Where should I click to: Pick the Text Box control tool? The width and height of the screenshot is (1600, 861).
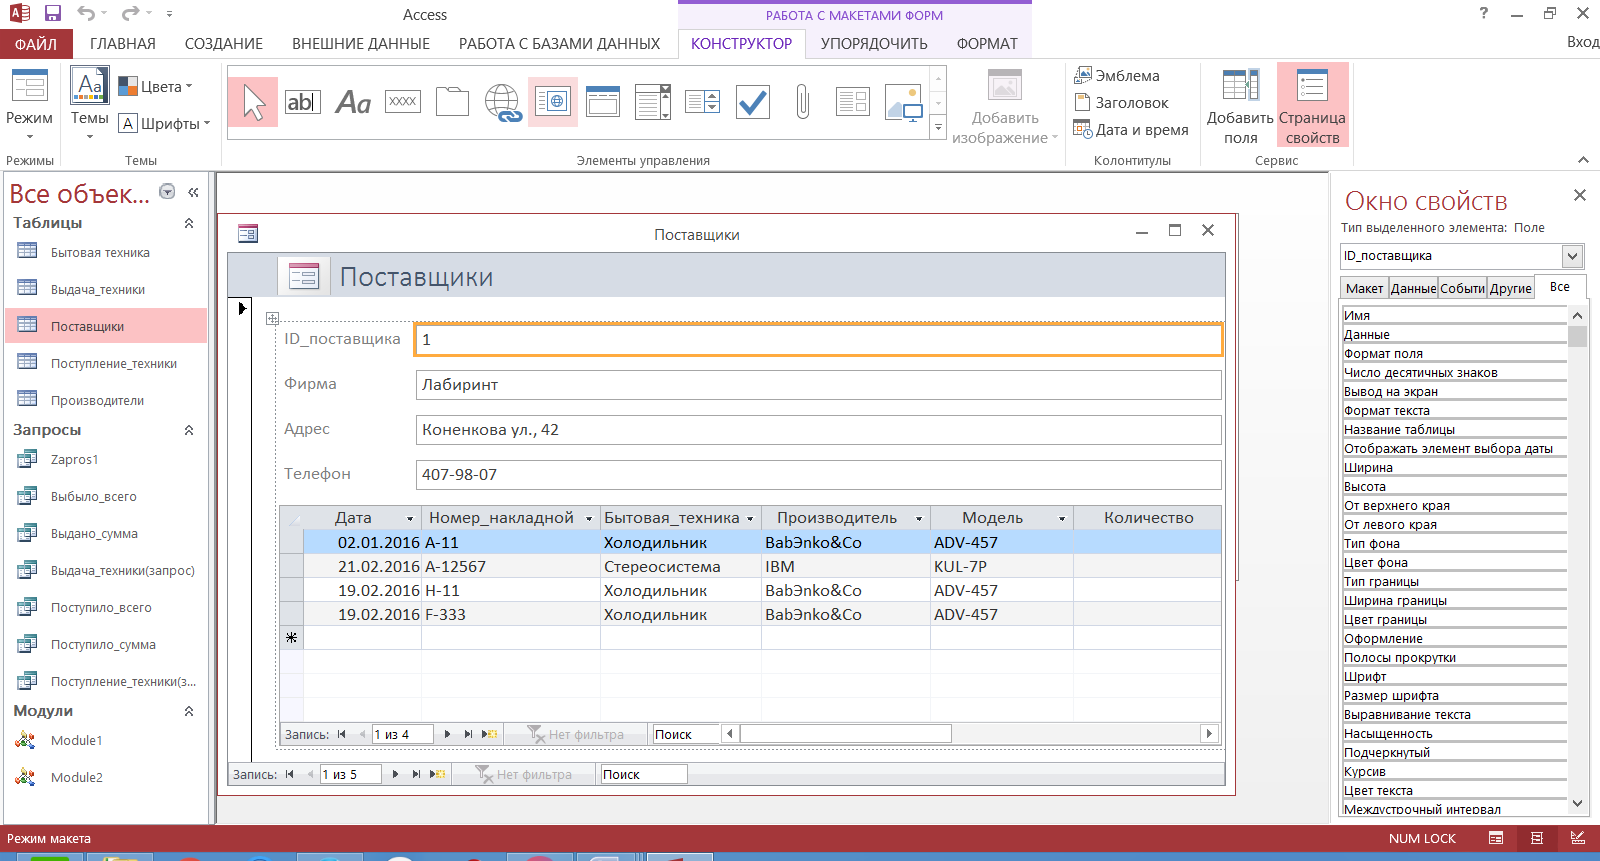(303, 102)
